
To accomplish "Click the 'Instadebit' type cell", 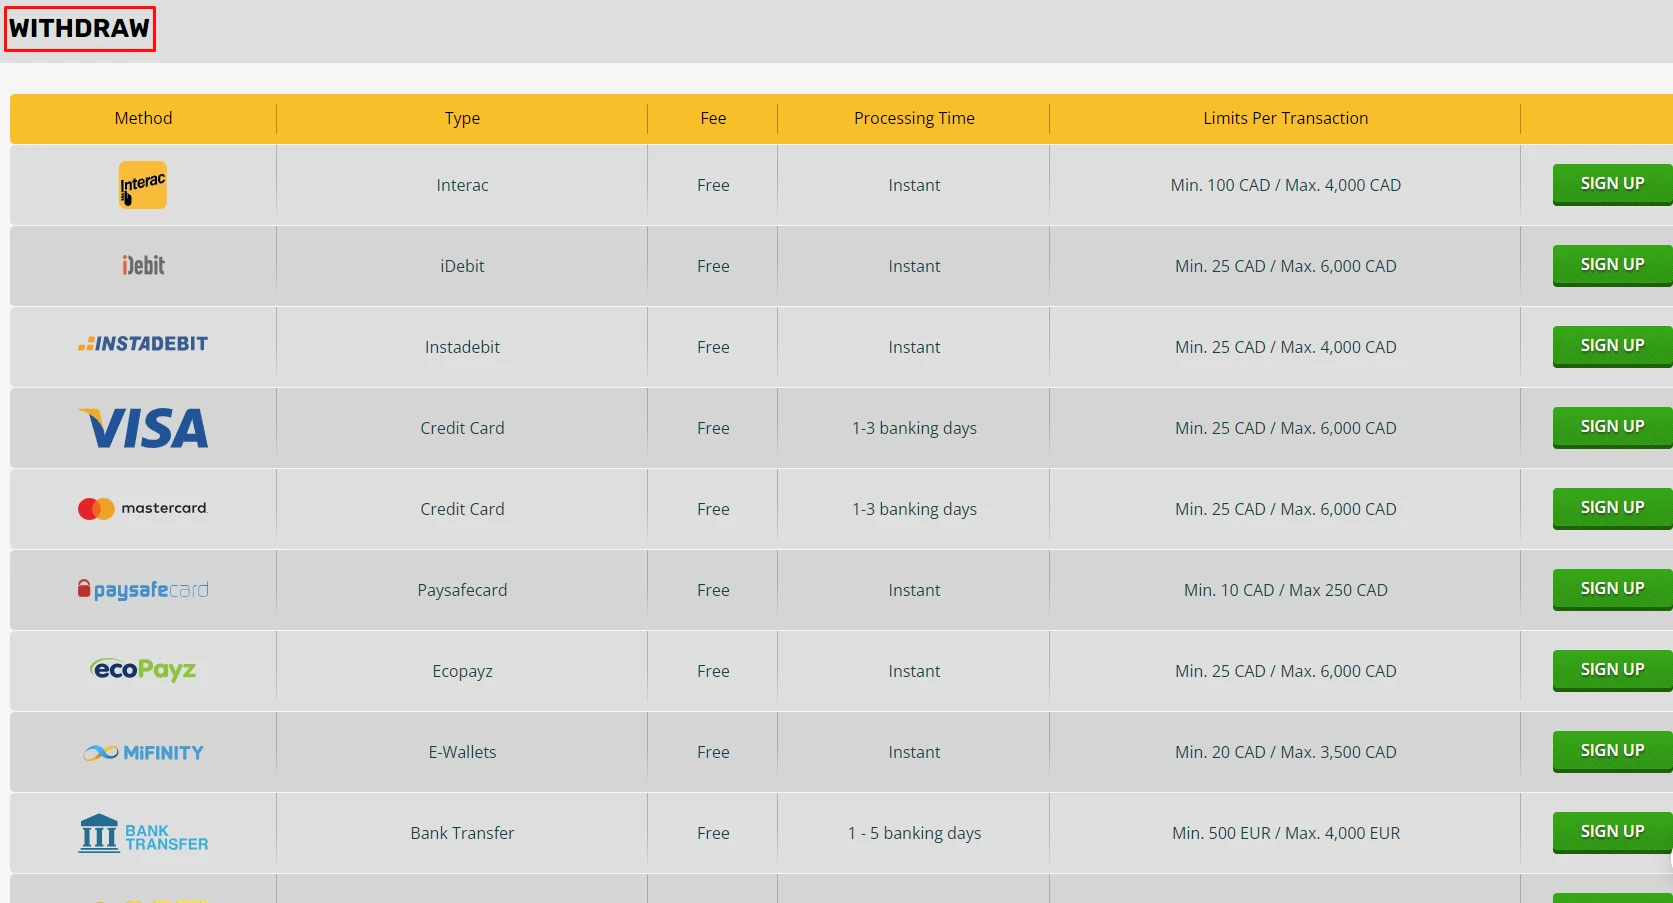I will pyautogui.click(x=462, y=347).
